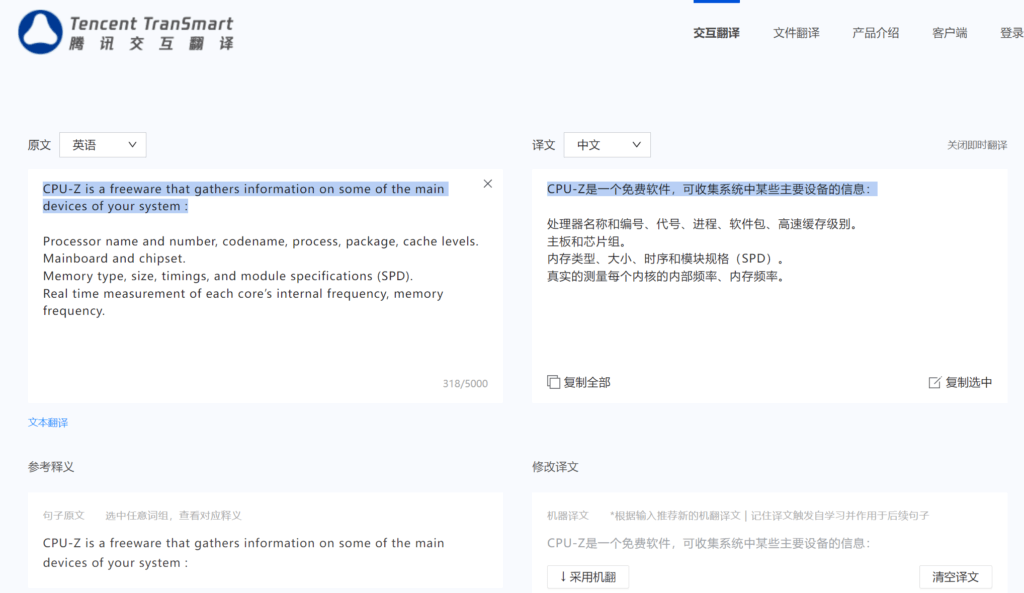1024x593 pixels.
Task: Go to 产品介绍 in navigation
Action: point(875,33)
